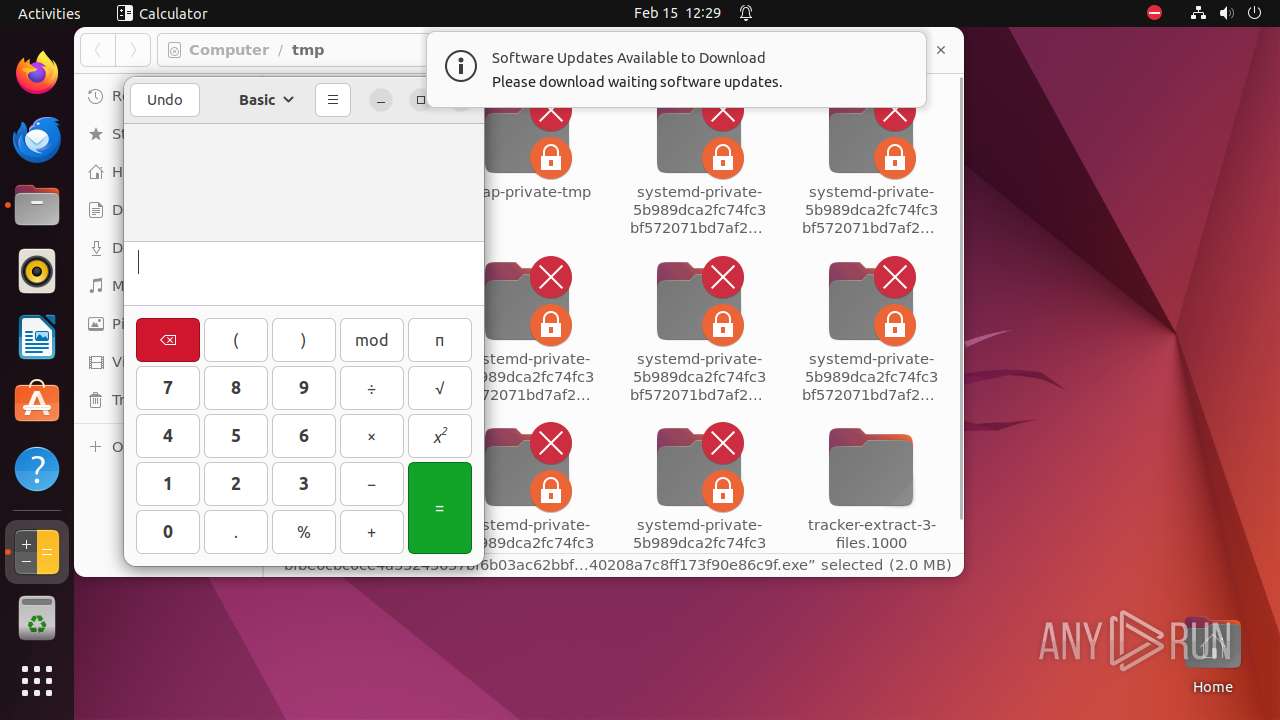Image resolution: width=1280 pixels, height=720 pixels.
Task: Click the Computer path segment in Files
Action: (229, 50)
